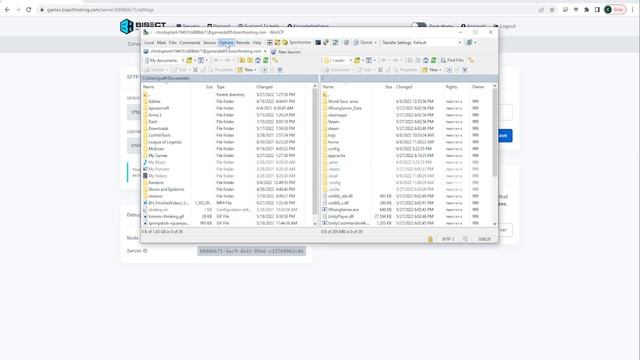Click the SFTP protocol status indicator
This screenshot has height=360, width=640.
(x=448, y=239)
